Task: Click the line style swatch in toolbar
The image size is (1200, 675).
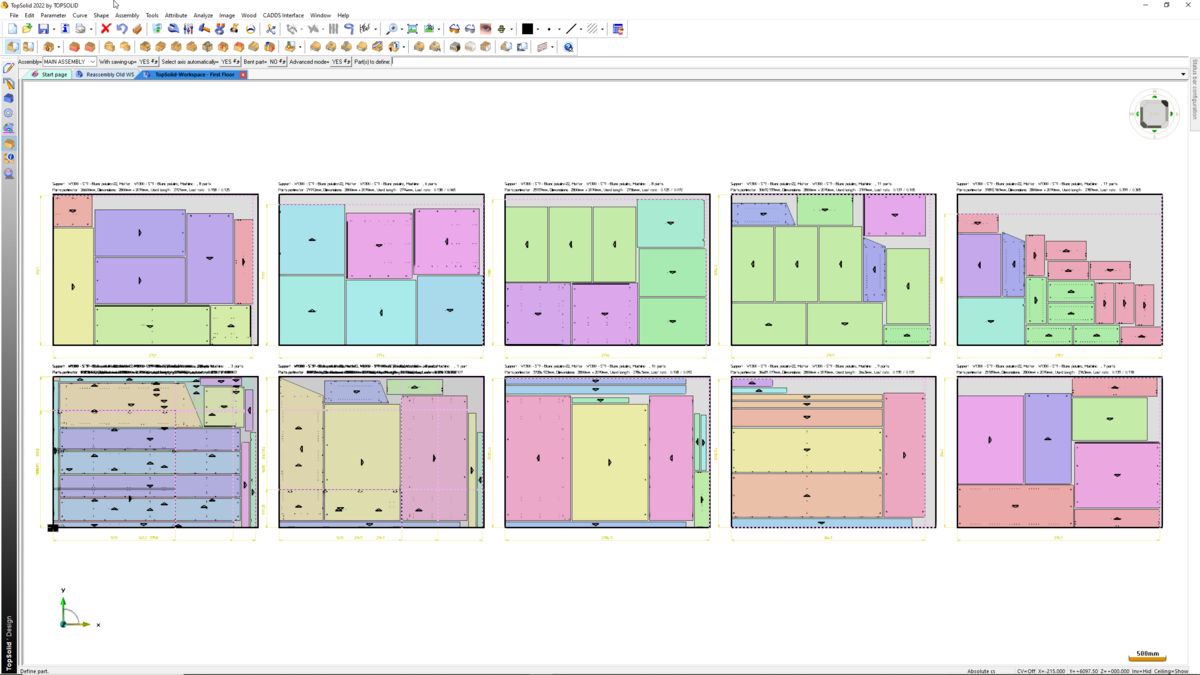Action: tap(571, 29)
